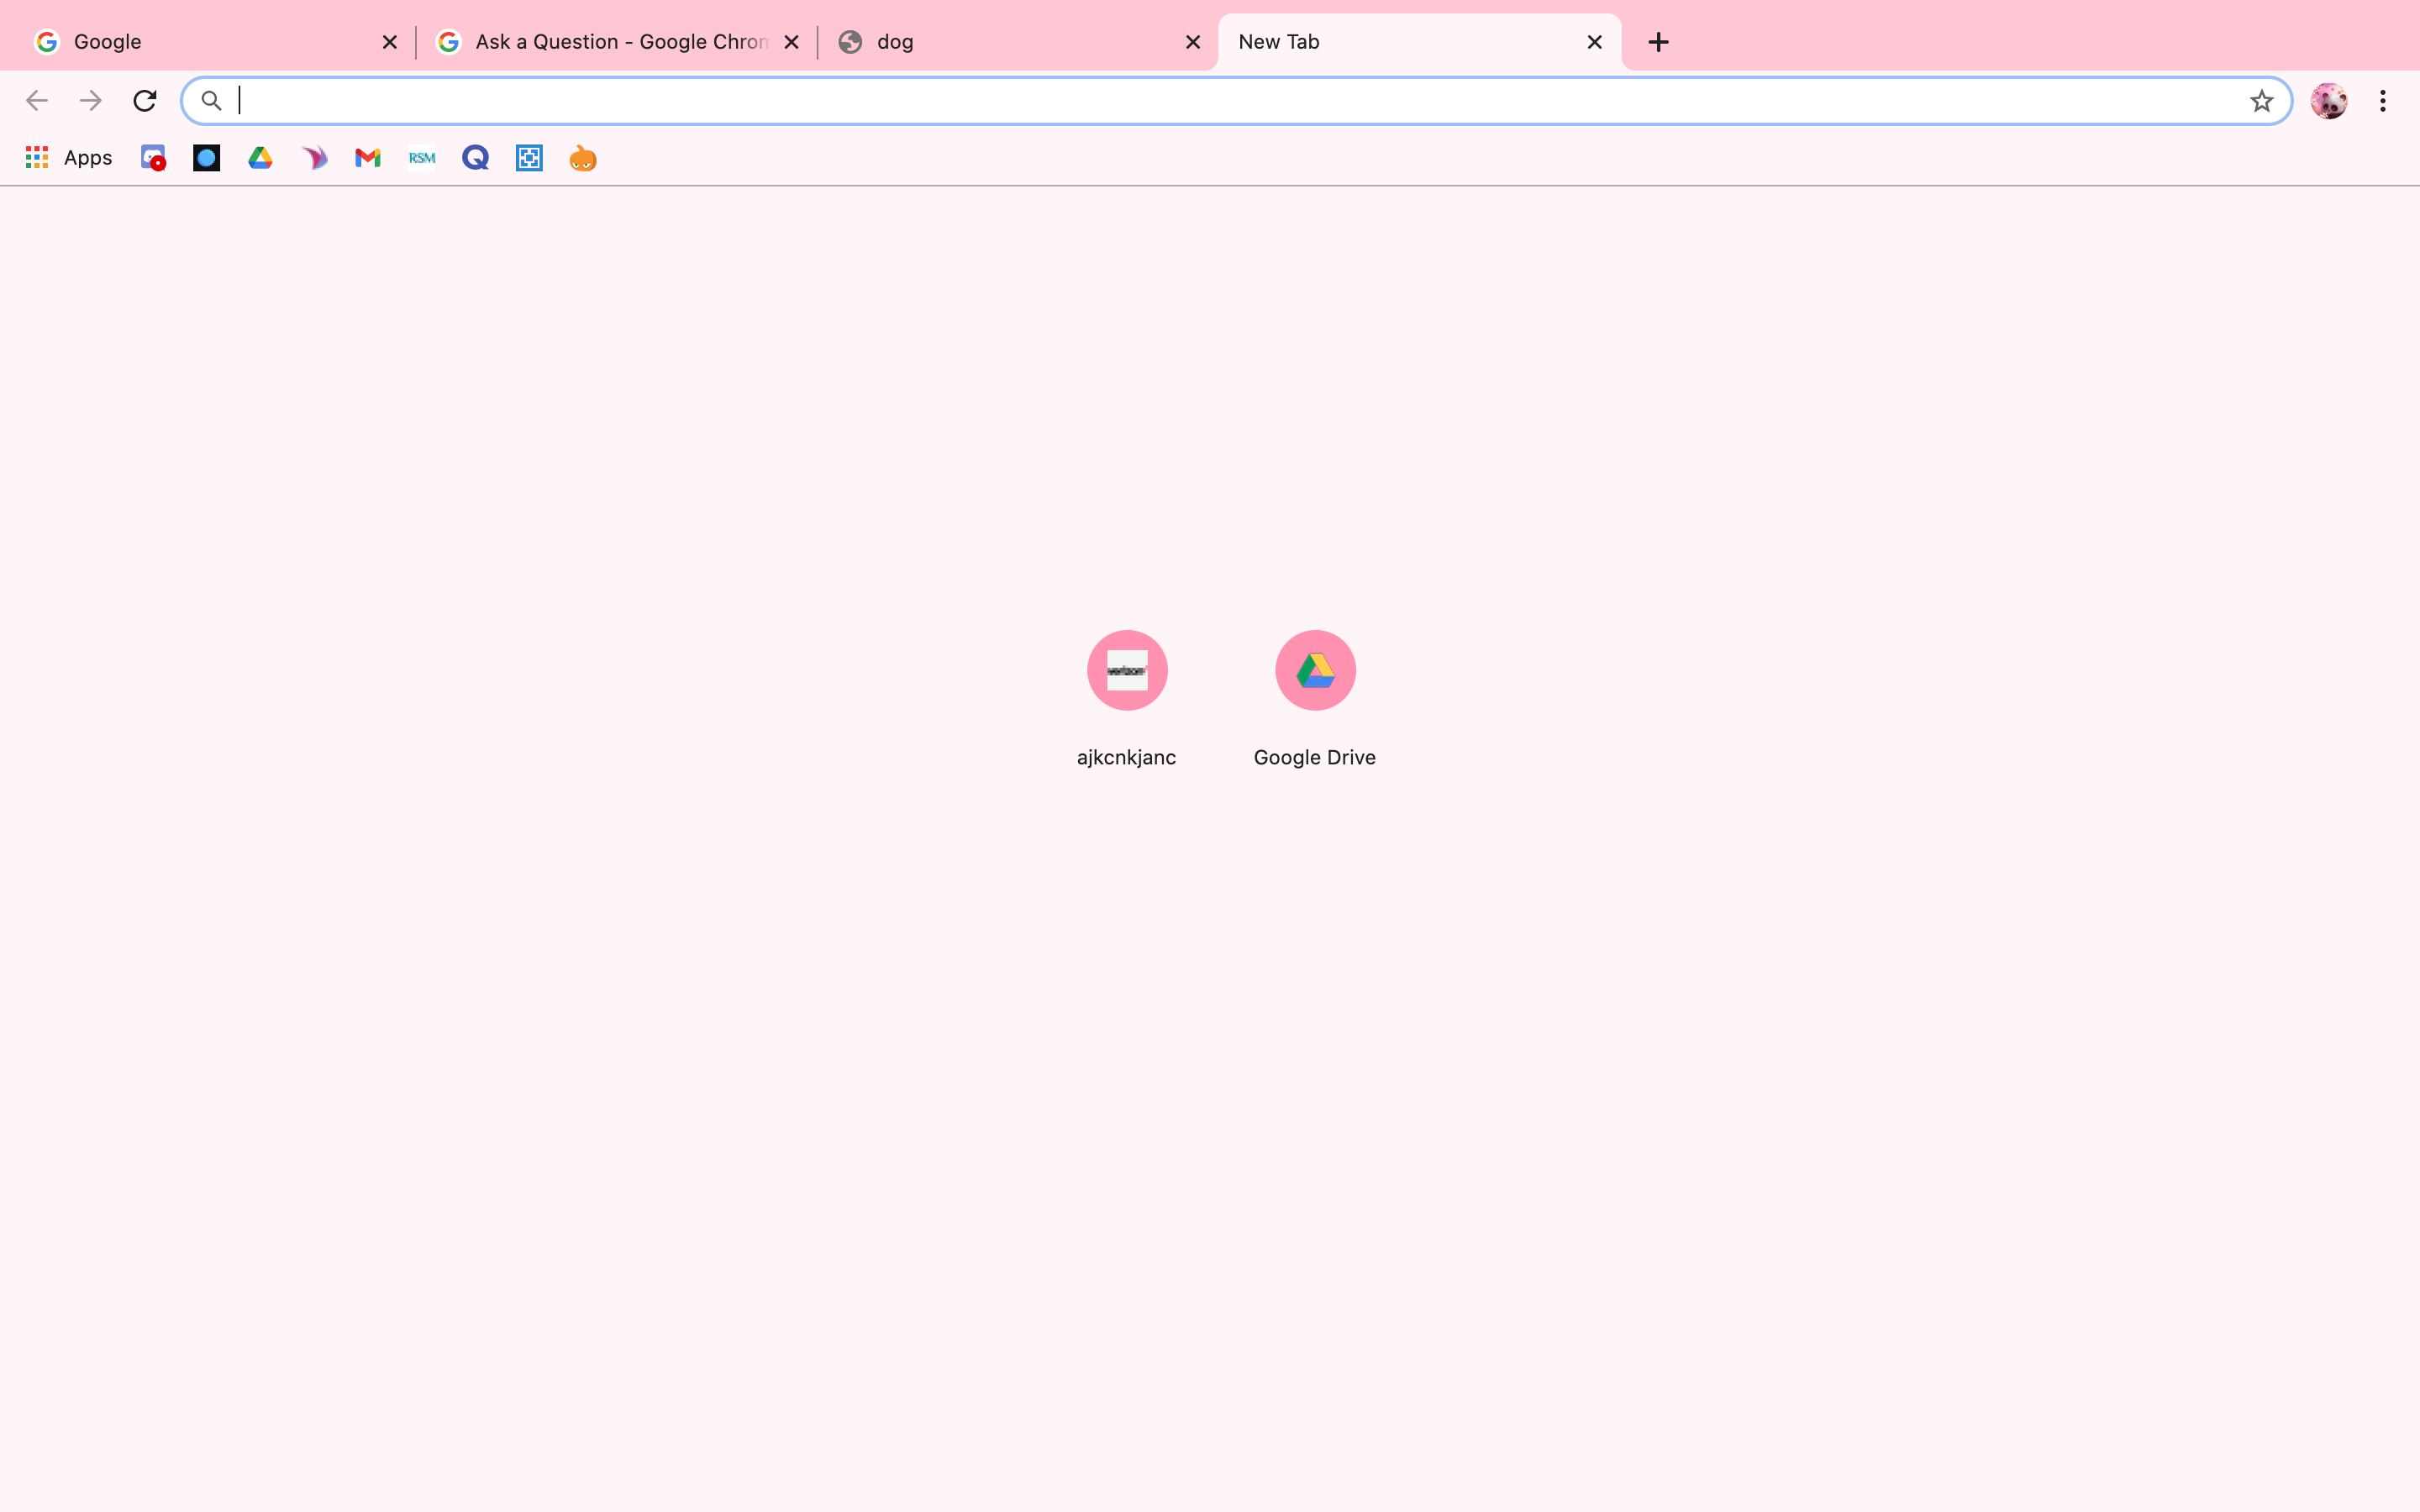Open the Chrome three-dot menu
Viewport: 2420px width, 1512px height.
click(2383, 101)
